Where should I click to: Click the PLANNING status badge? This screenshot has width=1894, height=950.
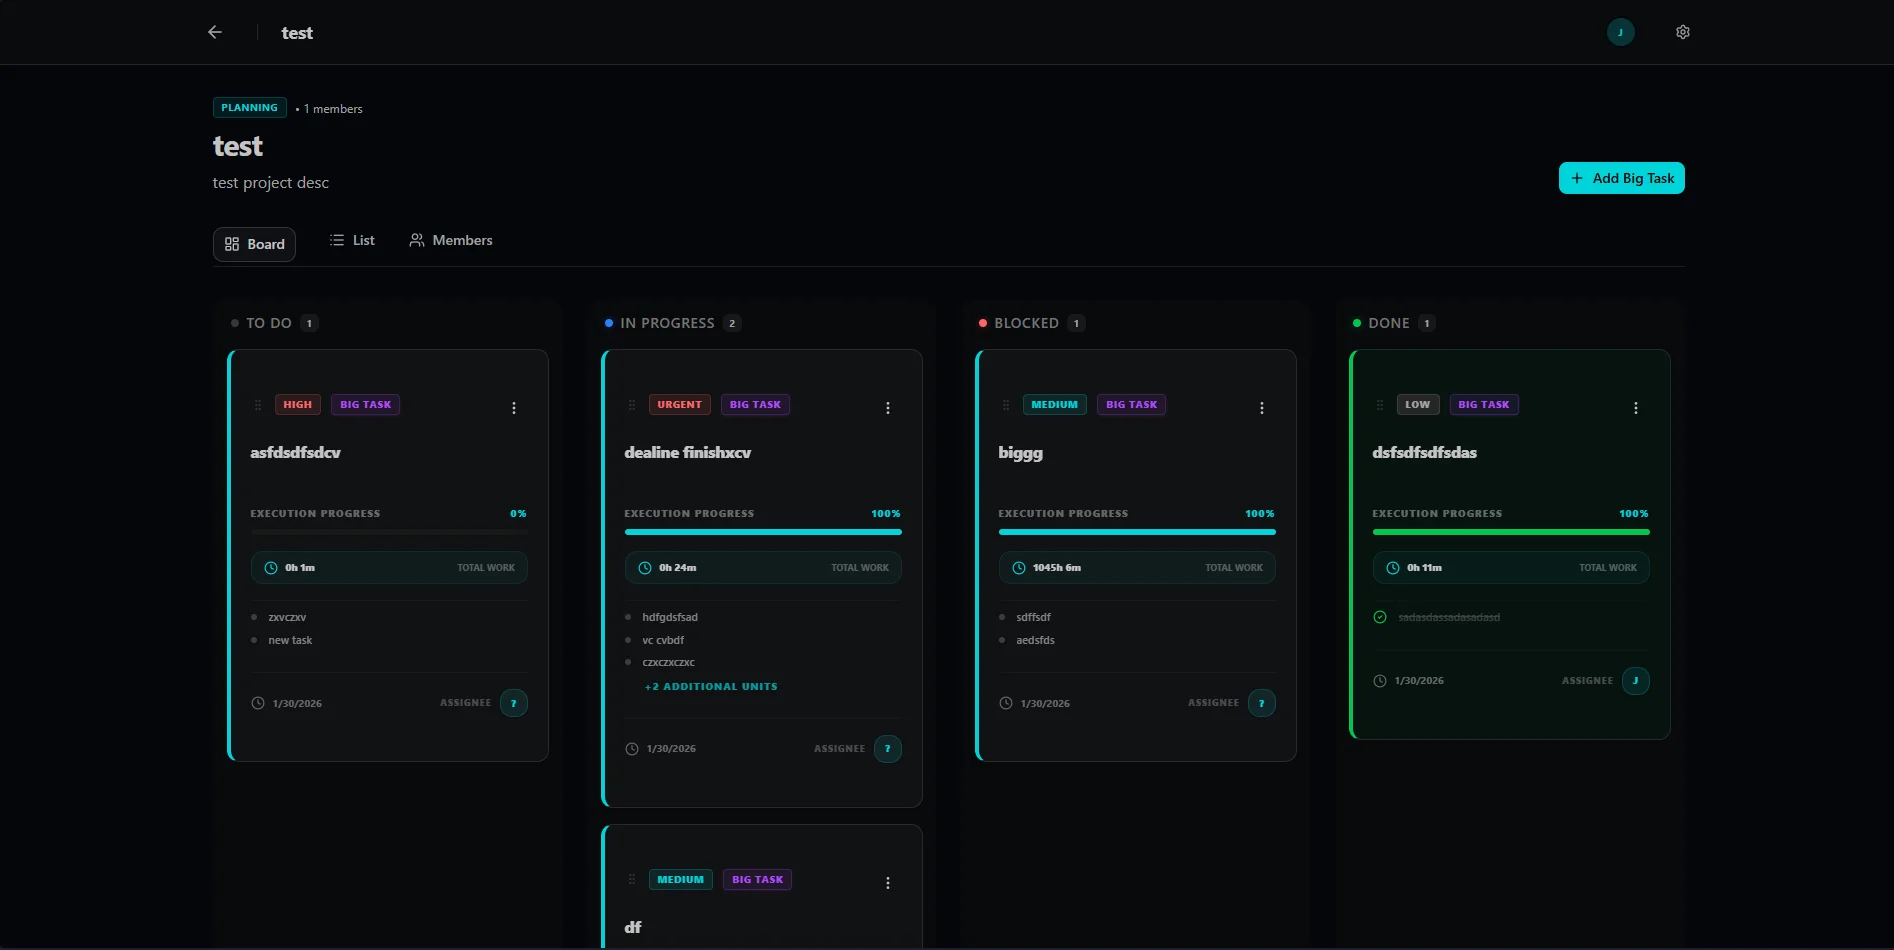[250, 108]
